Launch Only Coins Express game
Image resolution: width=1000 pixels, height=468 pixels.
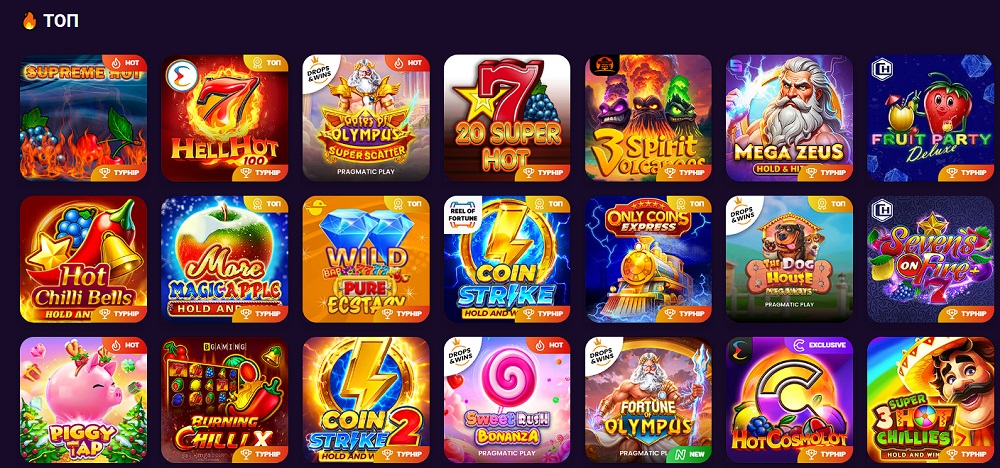point(649,259)
